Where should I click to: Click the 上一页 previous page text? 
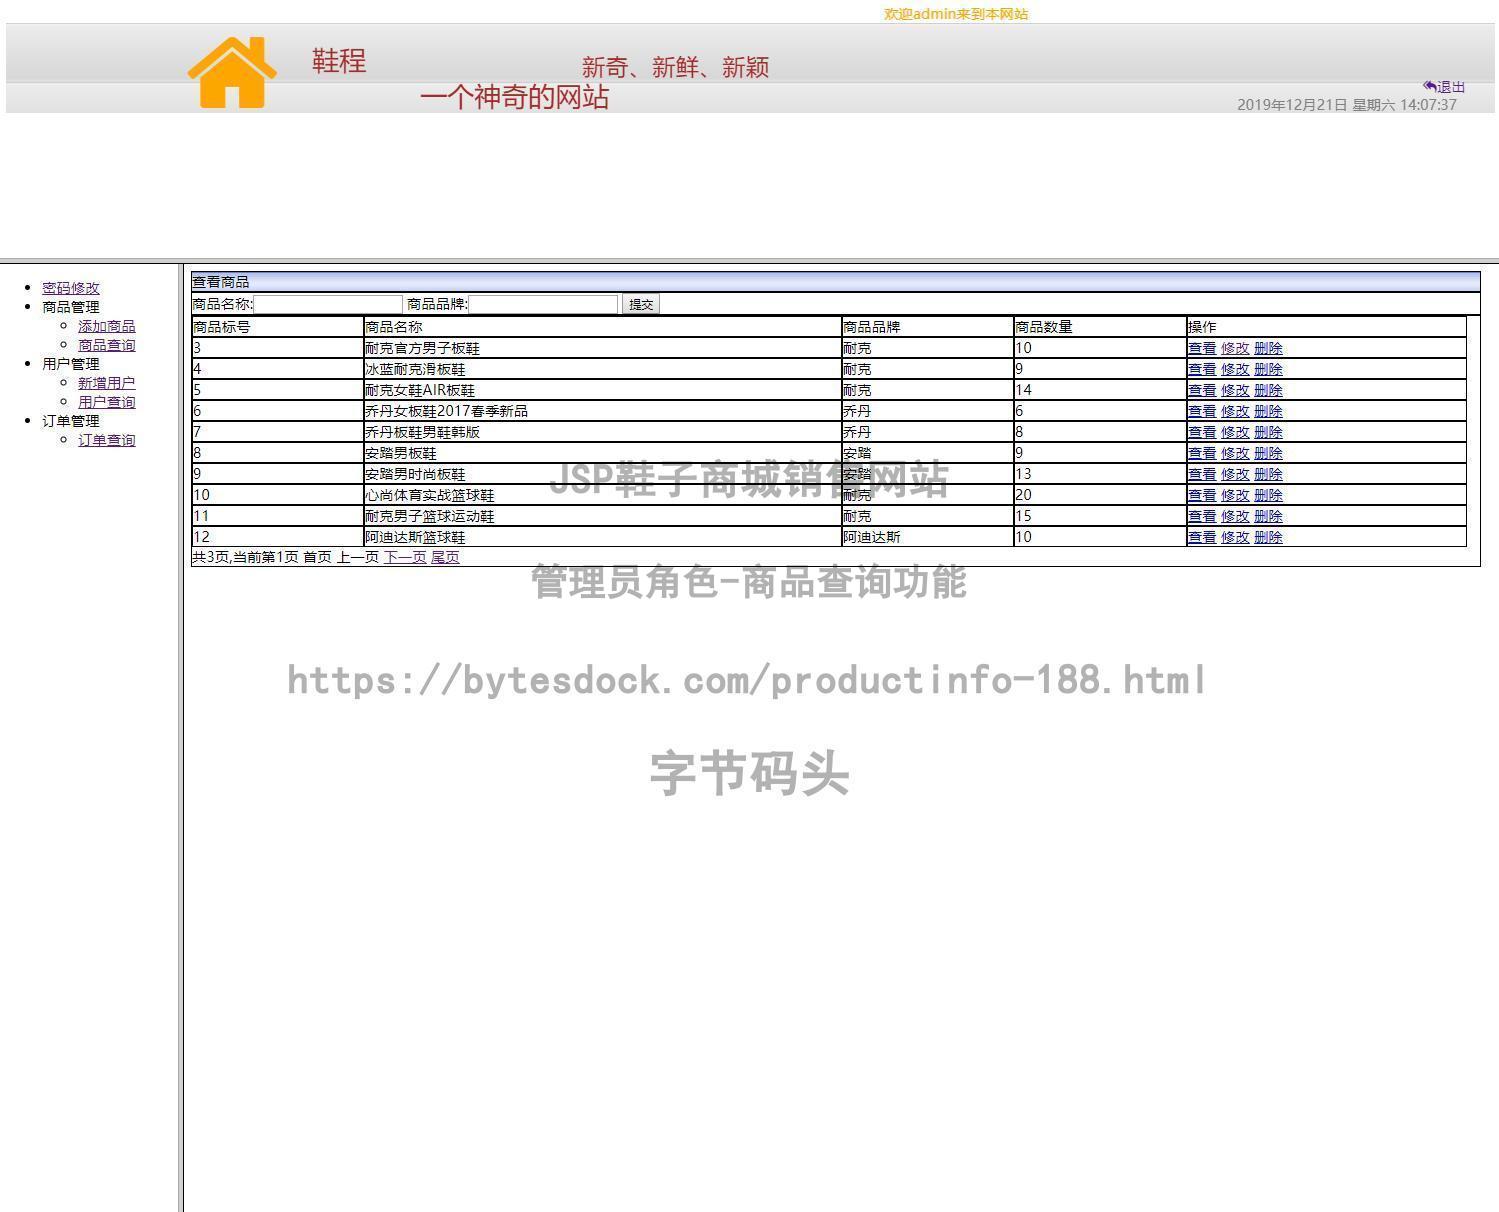(358, 557)
